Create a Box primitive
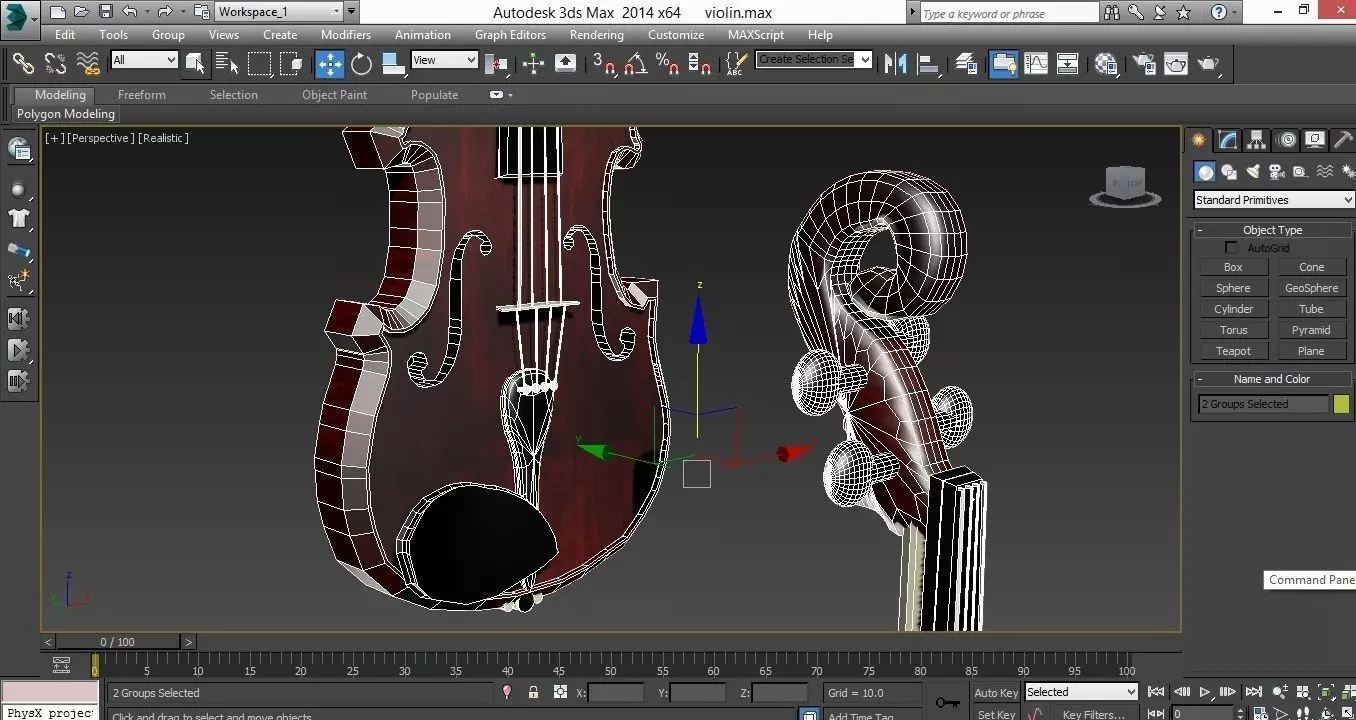Viewport: 1356px width, 720px height. tap(1233, 267)
